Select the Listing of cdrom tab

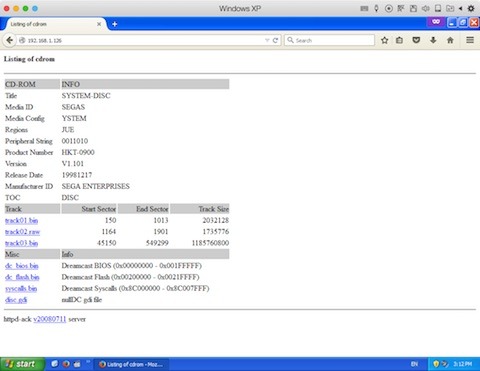[x=53, y=24]
